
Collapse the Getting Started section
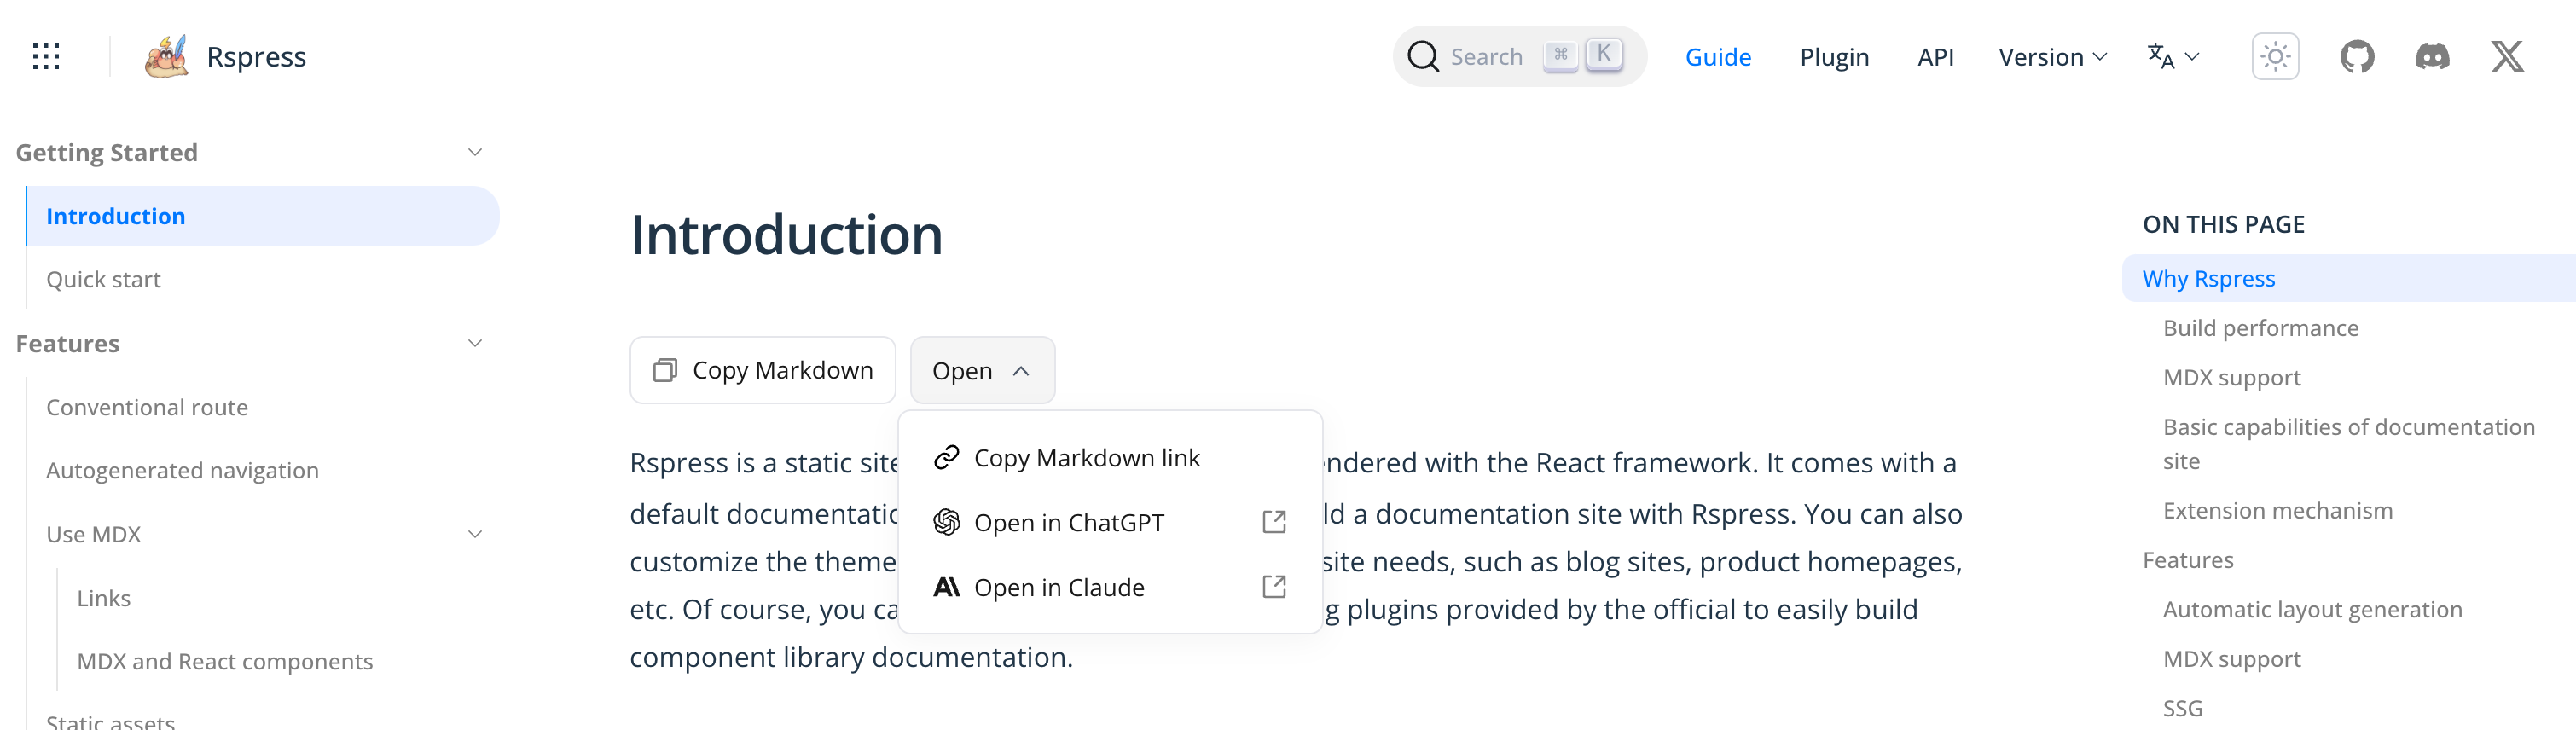click(x=475, y=152)
